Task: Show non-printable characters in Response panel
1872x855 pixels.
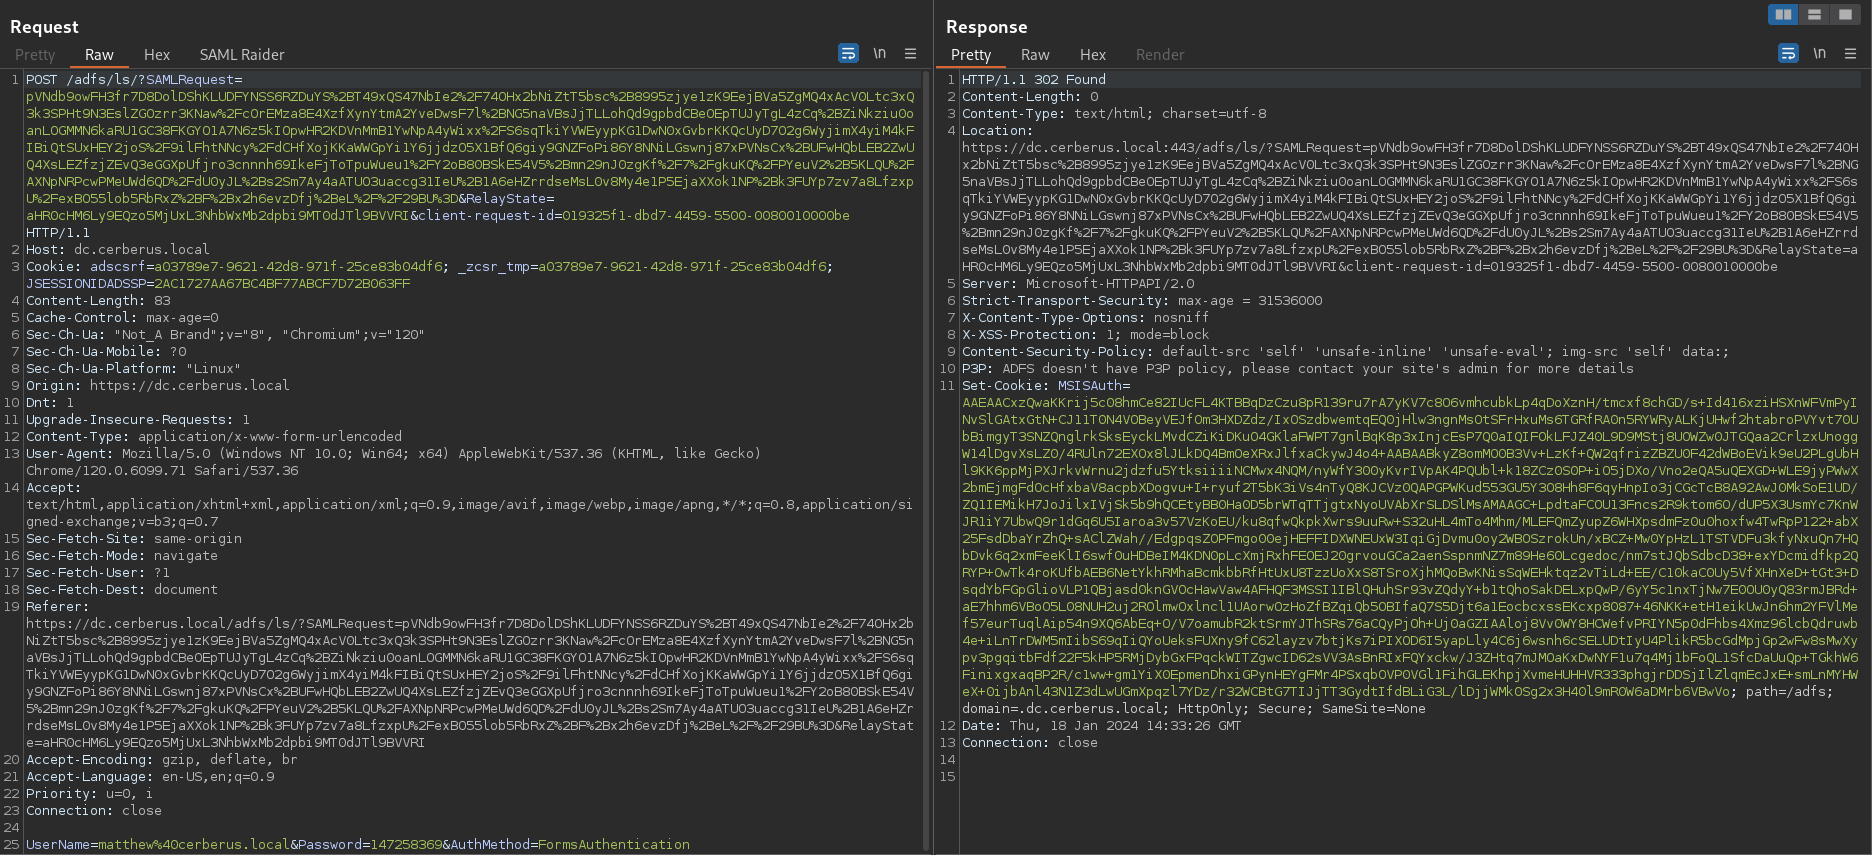Action: [1819, 54]
